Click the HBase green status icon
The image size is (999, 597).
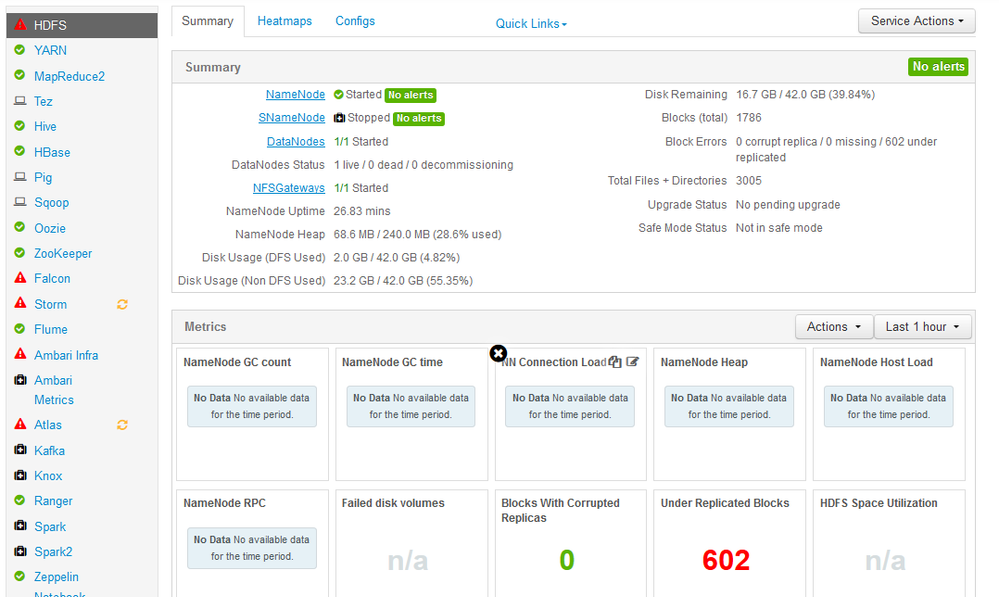coord(20,151)
